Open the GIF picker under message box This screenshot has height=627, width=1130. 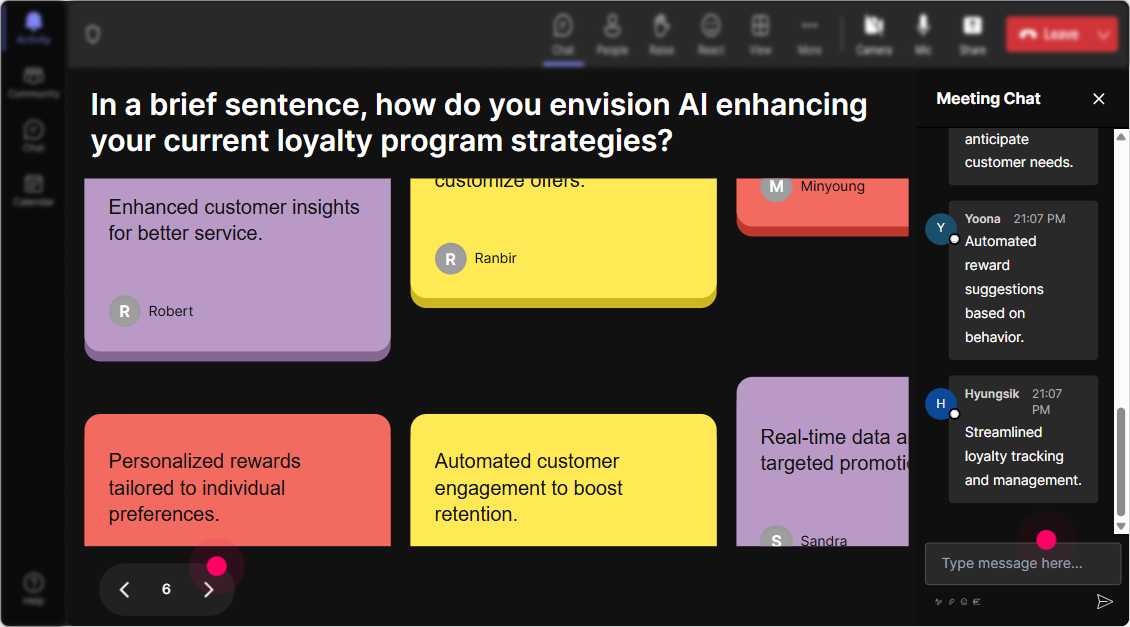click(x=976, y=602)
